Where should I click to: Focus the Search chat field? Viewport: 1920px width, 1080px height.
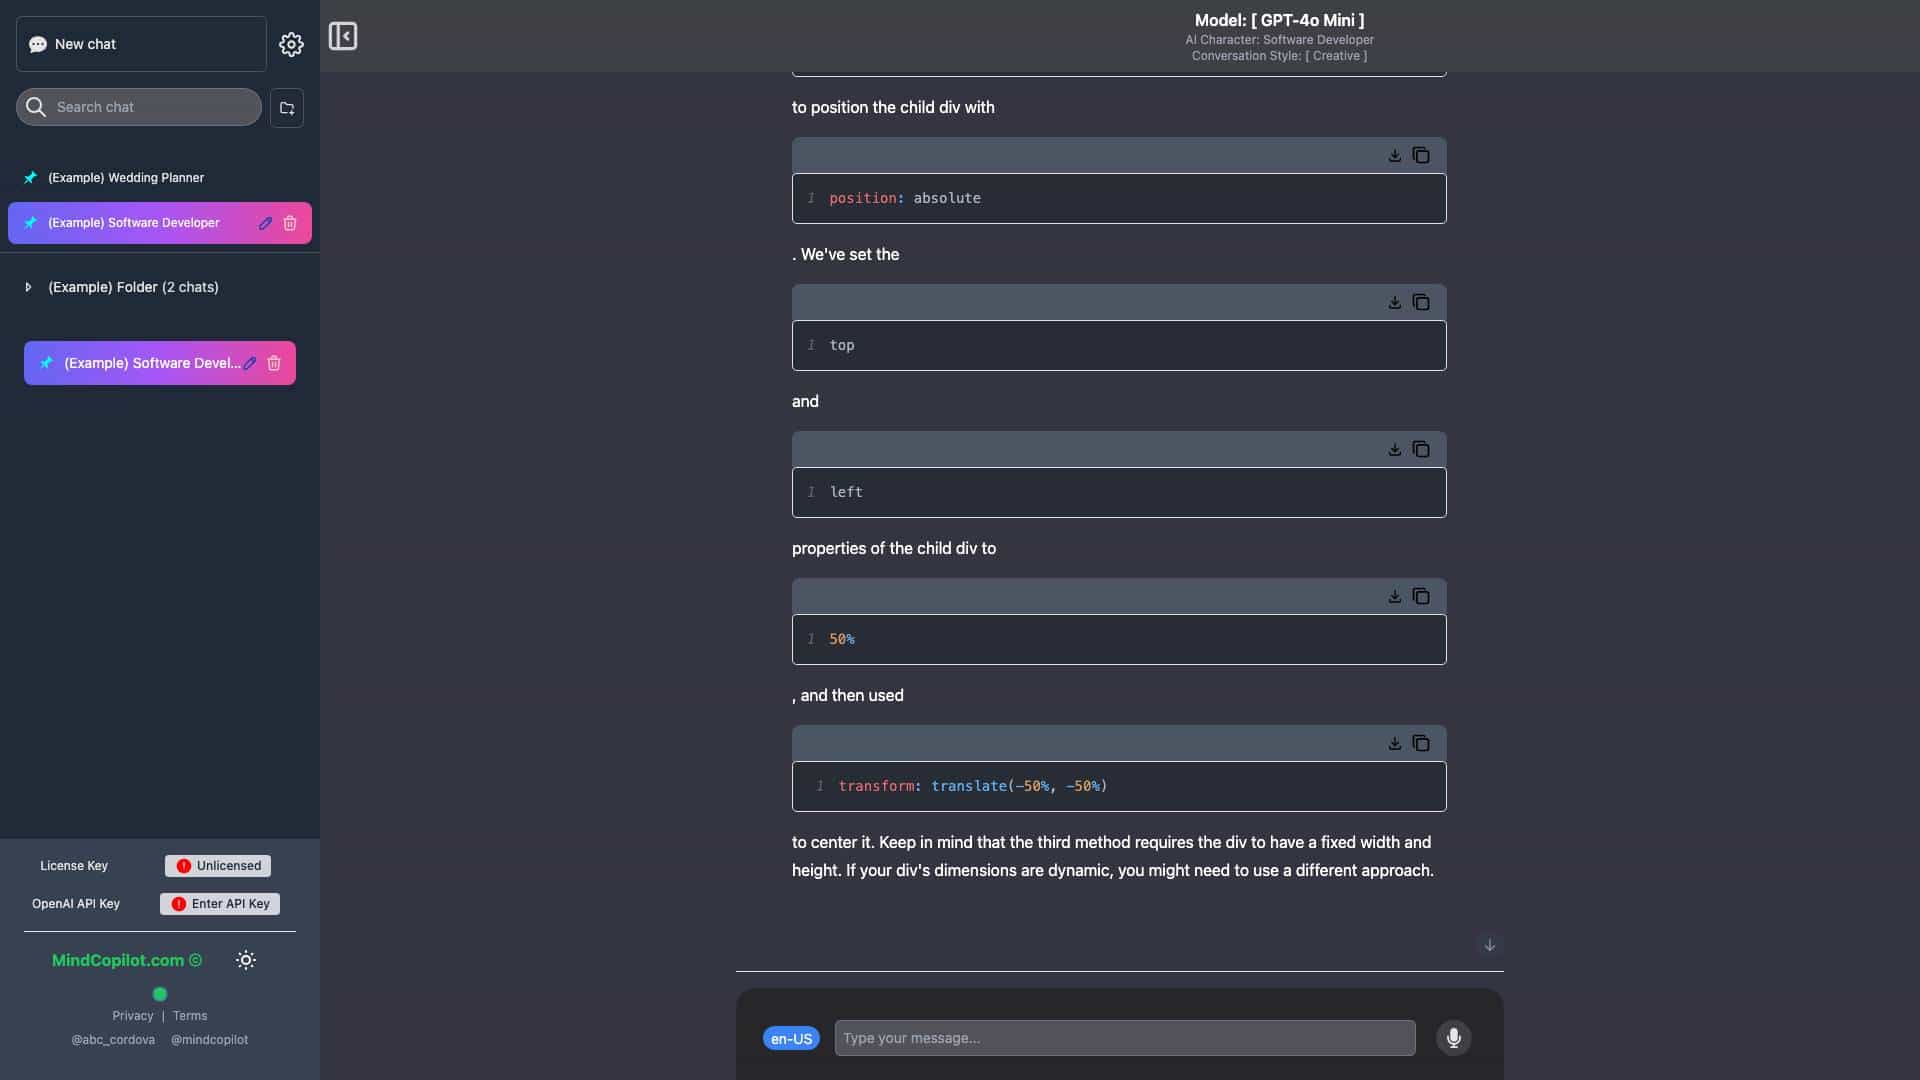(x=139, y=107)
